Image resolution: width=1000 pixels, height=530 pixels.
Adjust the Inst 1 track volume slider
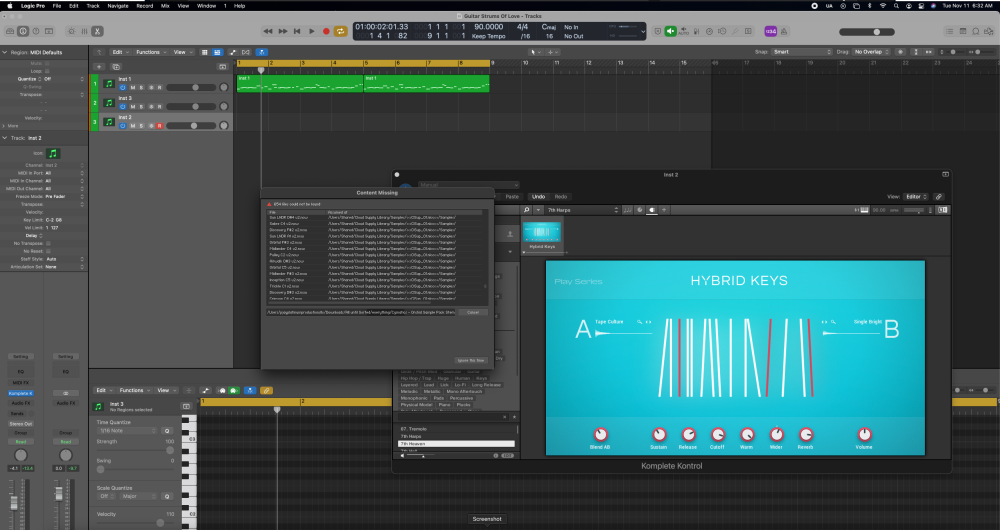tap(190, 87)
